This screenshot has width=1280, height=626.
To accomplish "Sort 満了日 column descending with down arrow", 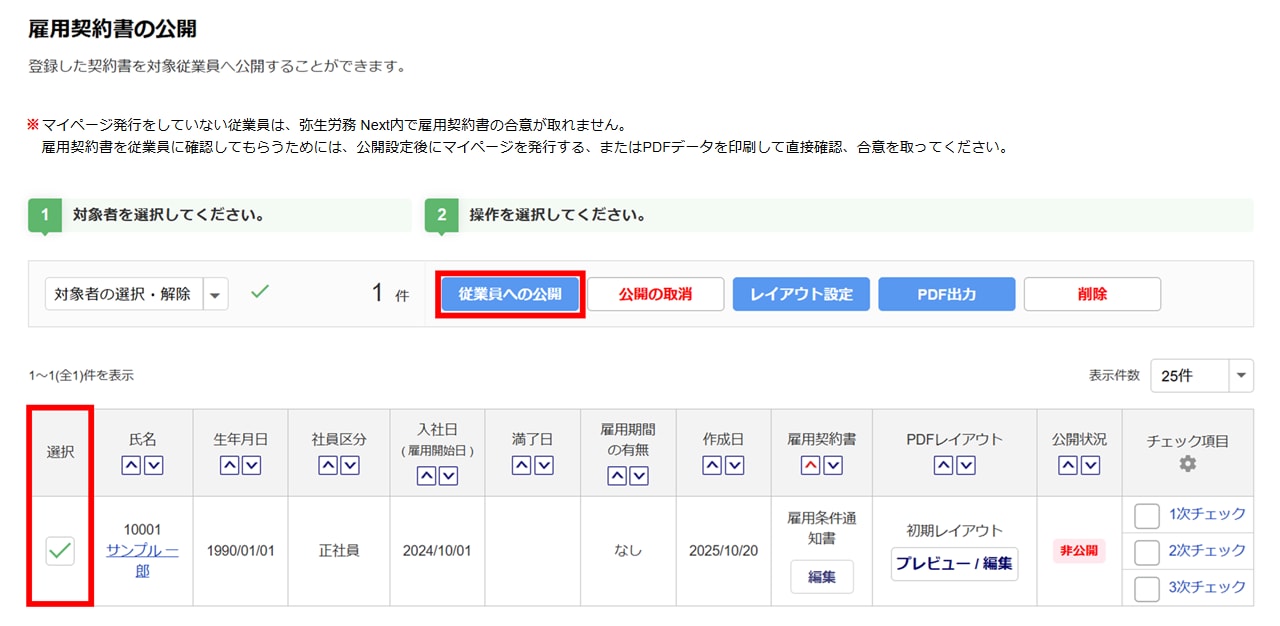I will (x=544, y=465).
